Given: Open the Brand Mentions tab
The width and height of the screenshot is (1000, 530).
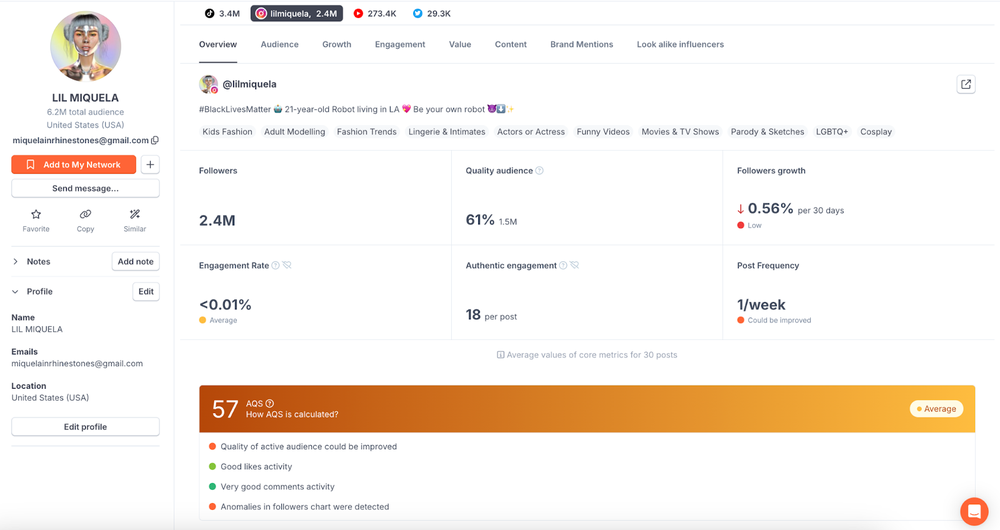Looking at the screenshot, I should [582, 45].
